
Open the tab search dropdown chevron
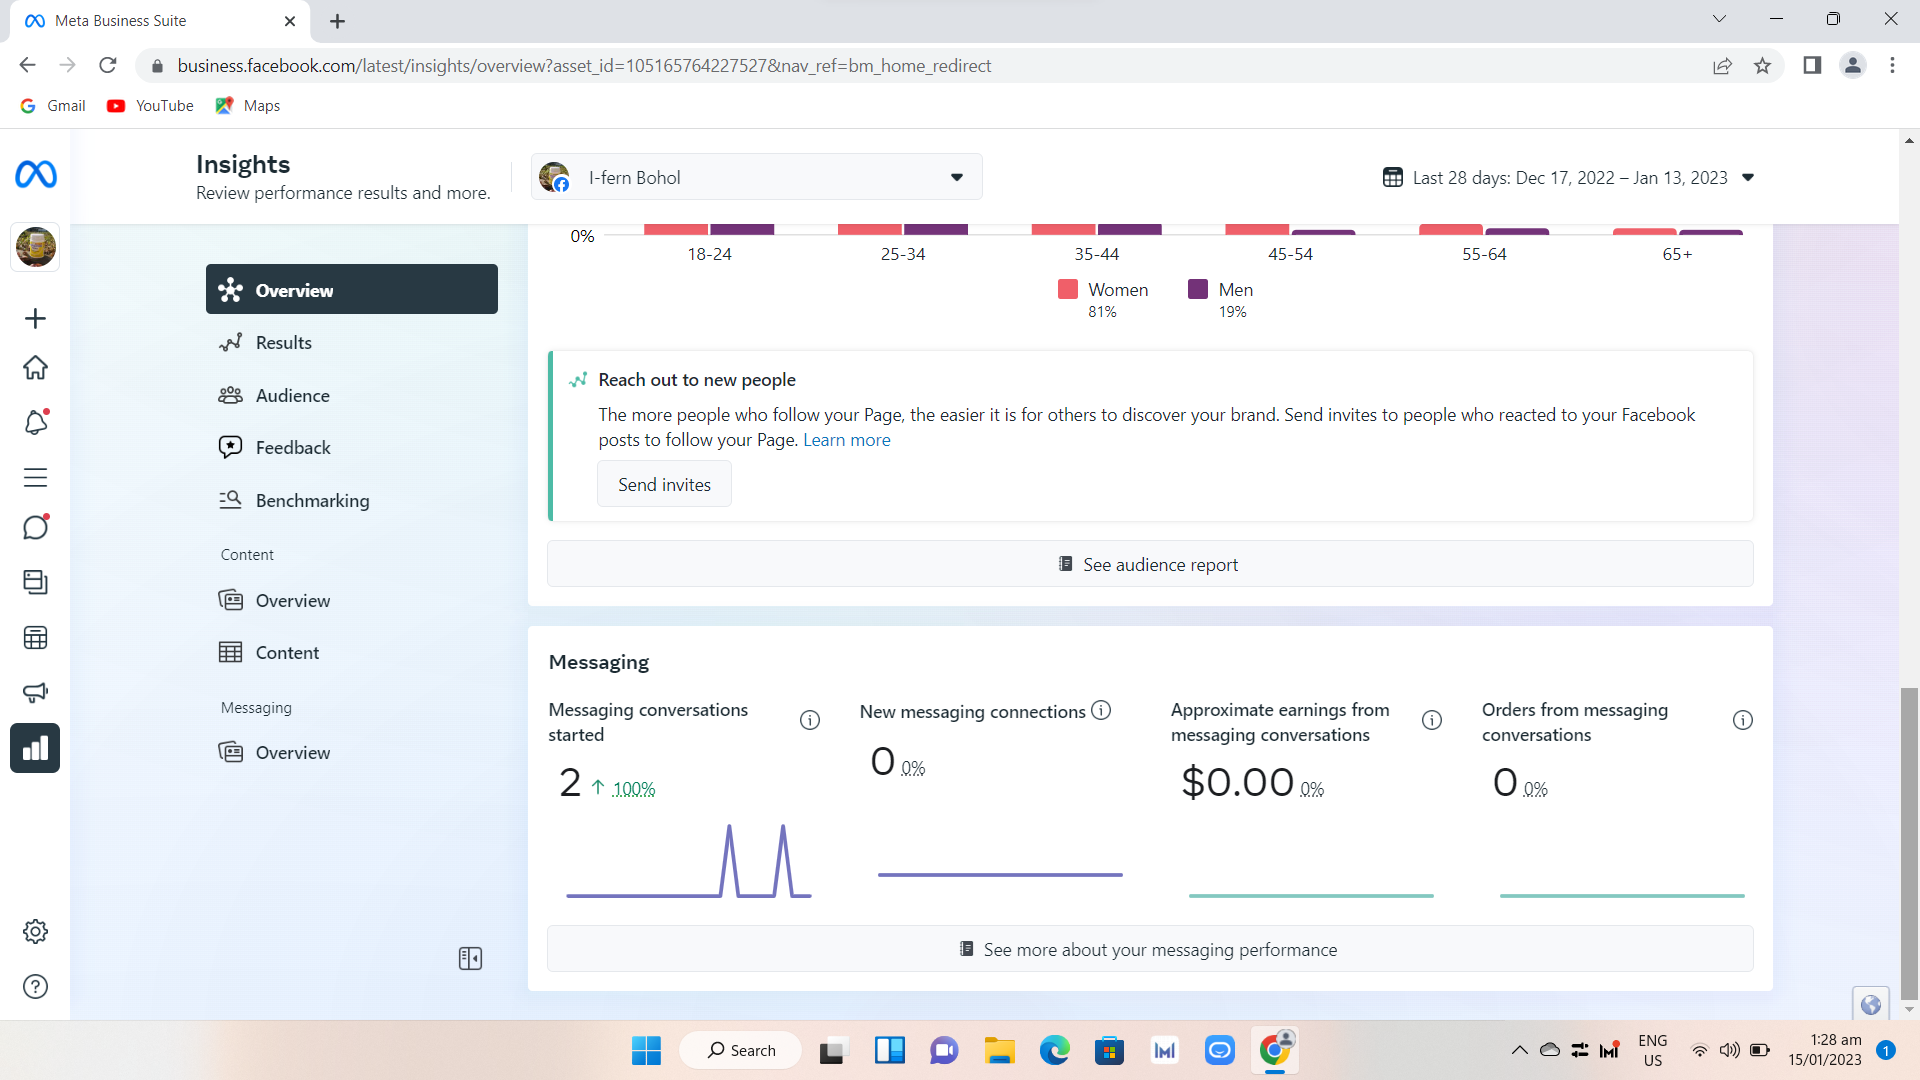pos(1719,19)
